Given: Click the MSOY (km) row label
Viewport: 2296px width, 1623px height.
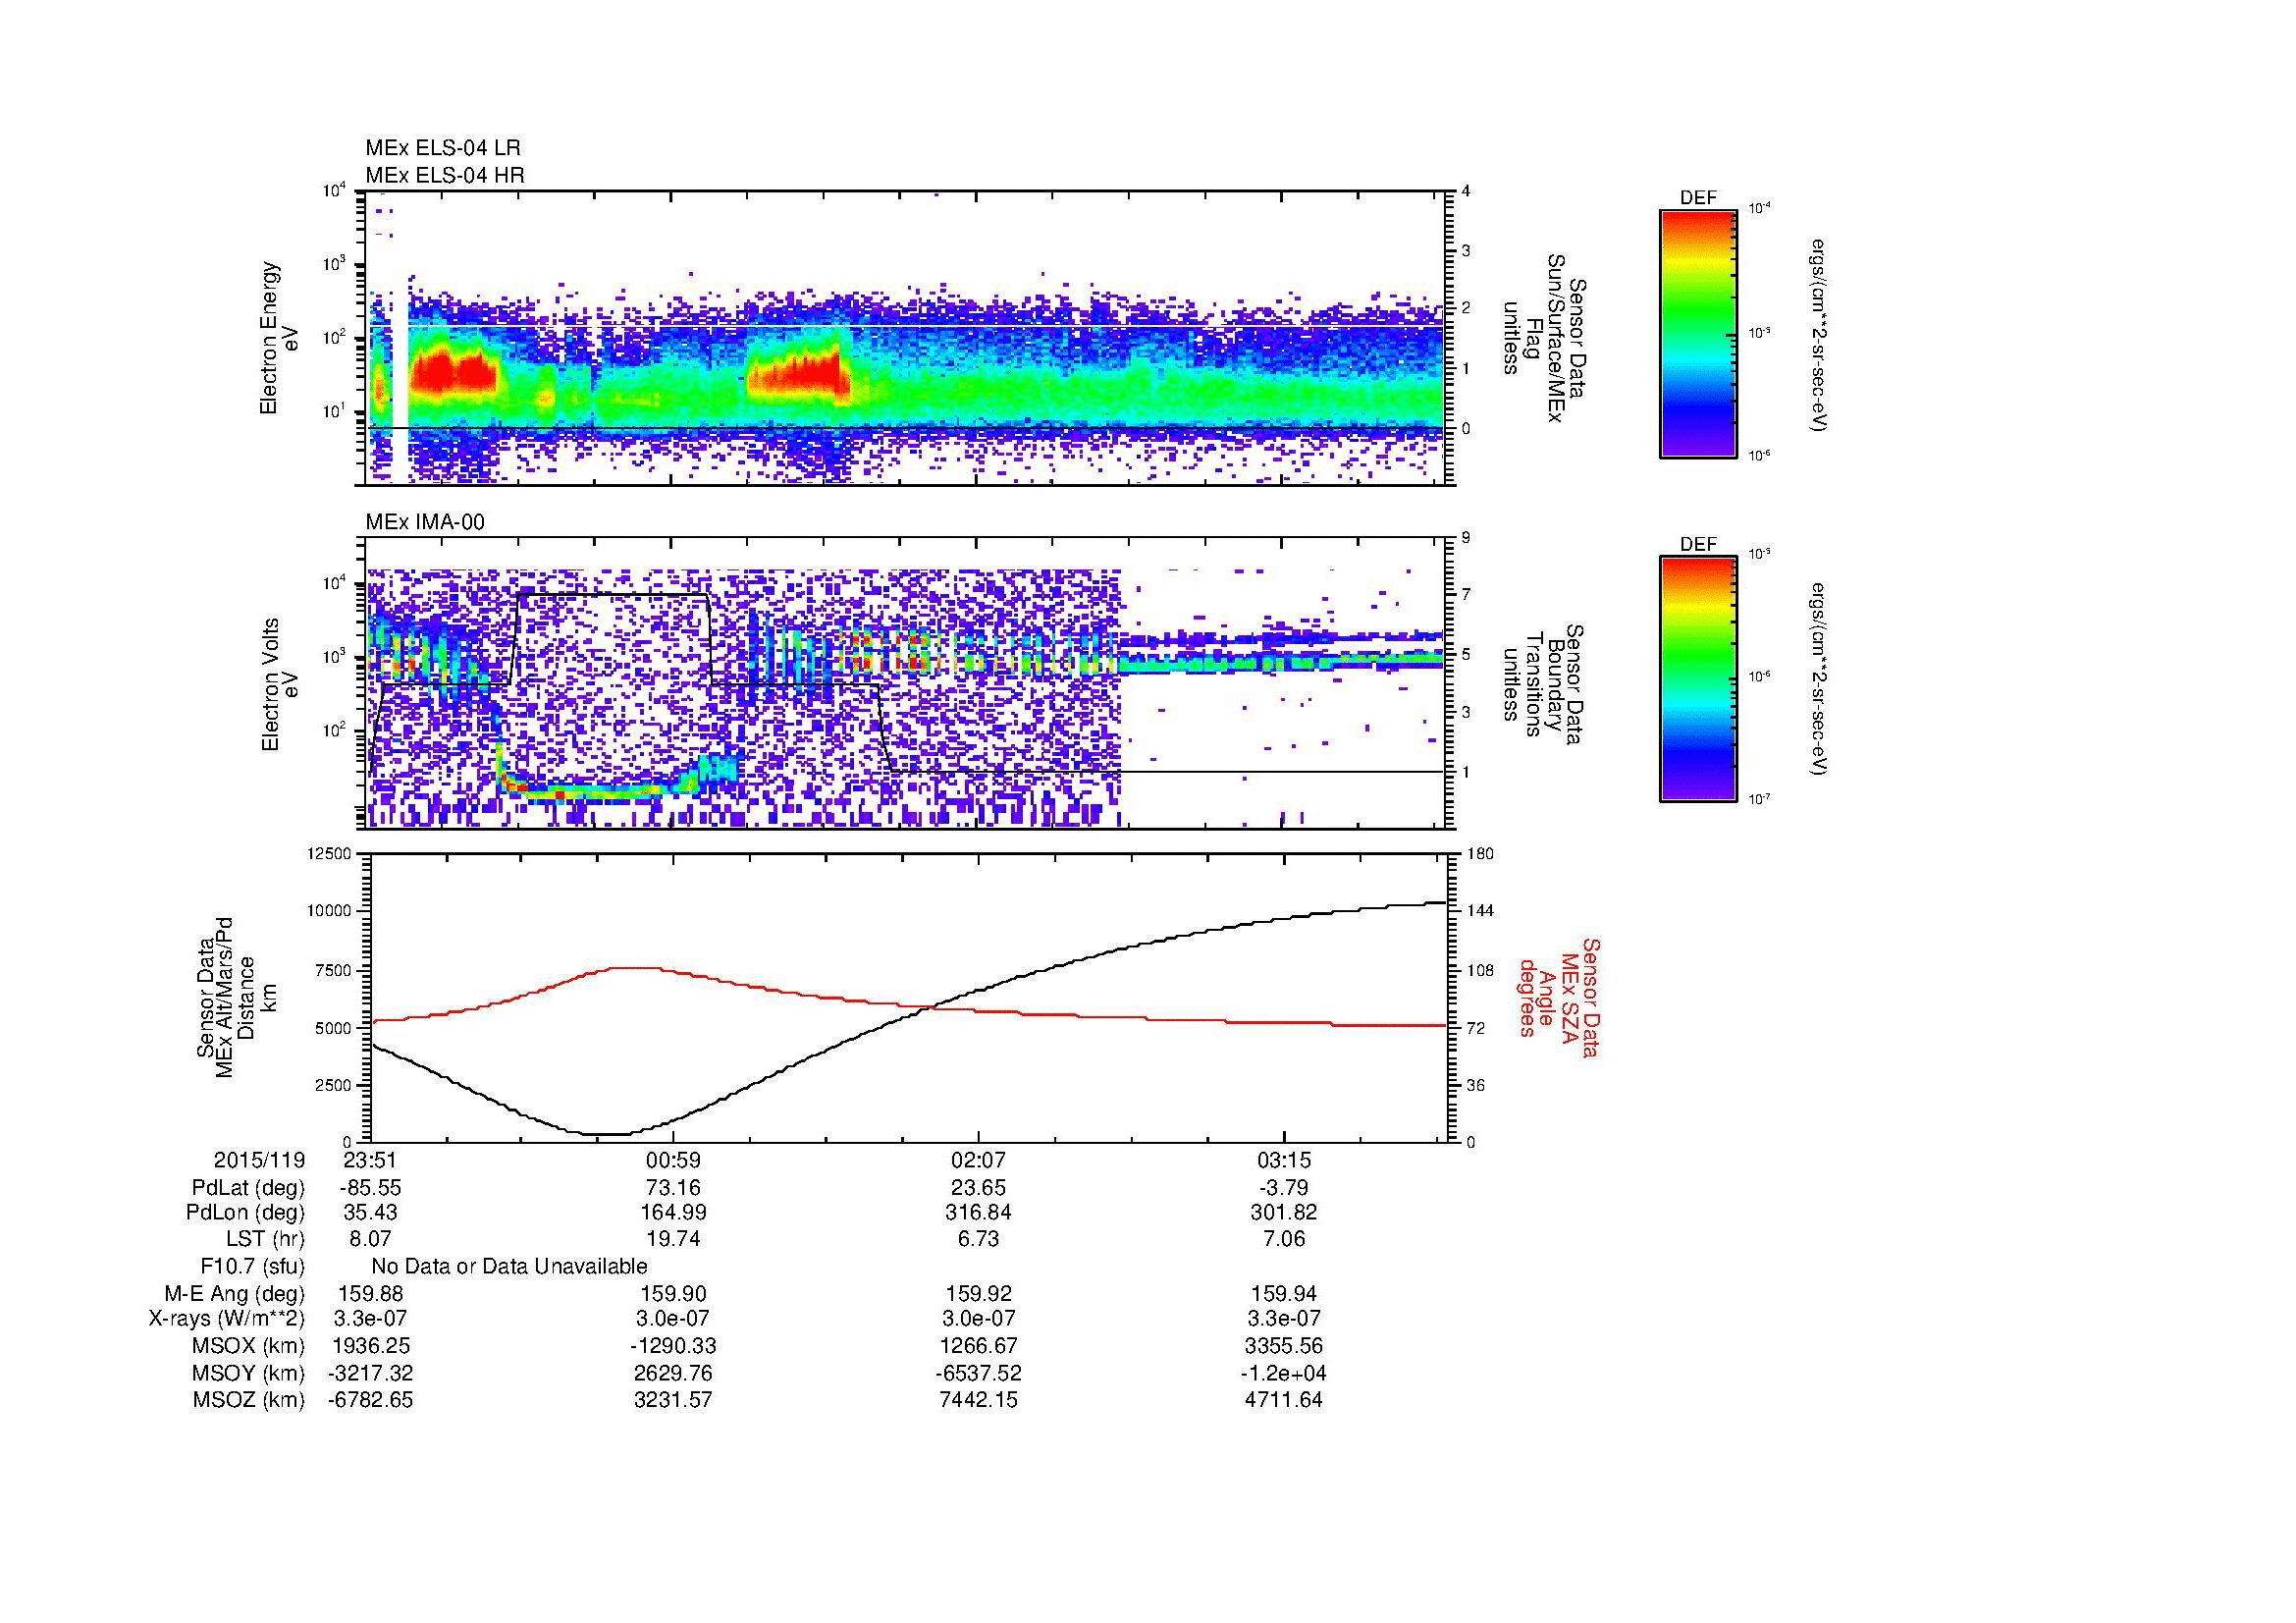Looking at the screenshot, I should click(x=249, y=1373).
